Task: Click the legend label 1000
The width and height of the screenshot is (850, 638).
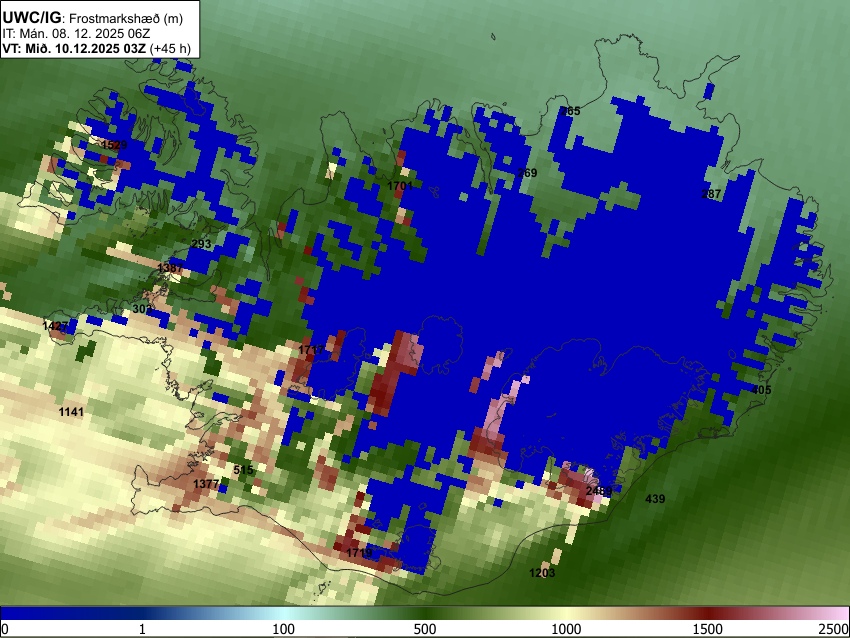Action: point(566,629)
